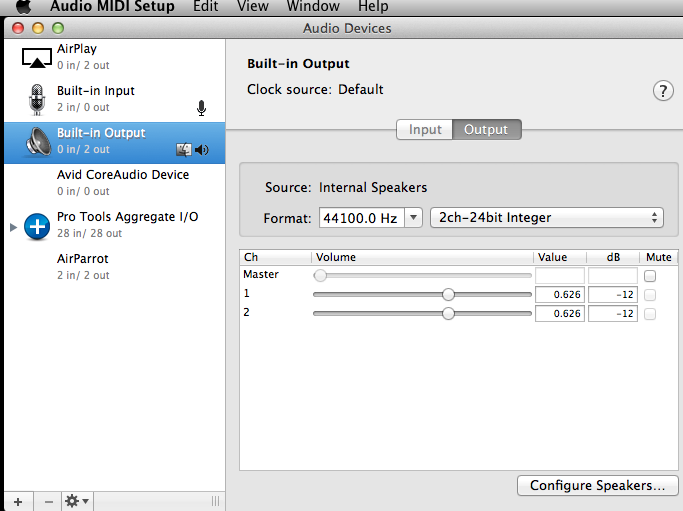Viewport: 683px width, 511px height.
Task: Click the dB column header
Action: (613, 257)
